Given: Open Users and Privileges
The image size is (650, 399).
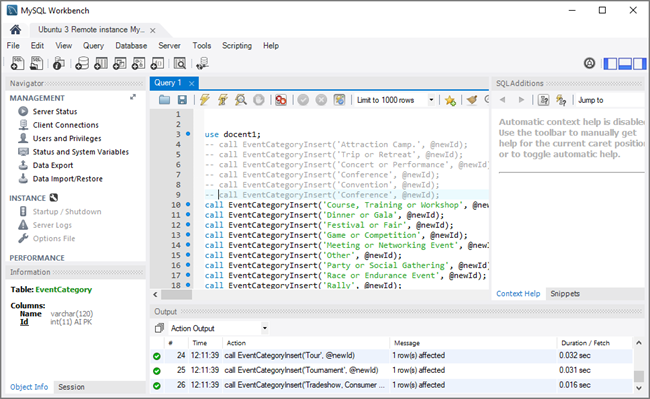Looking at the screenshot, I should coord(67,138).
